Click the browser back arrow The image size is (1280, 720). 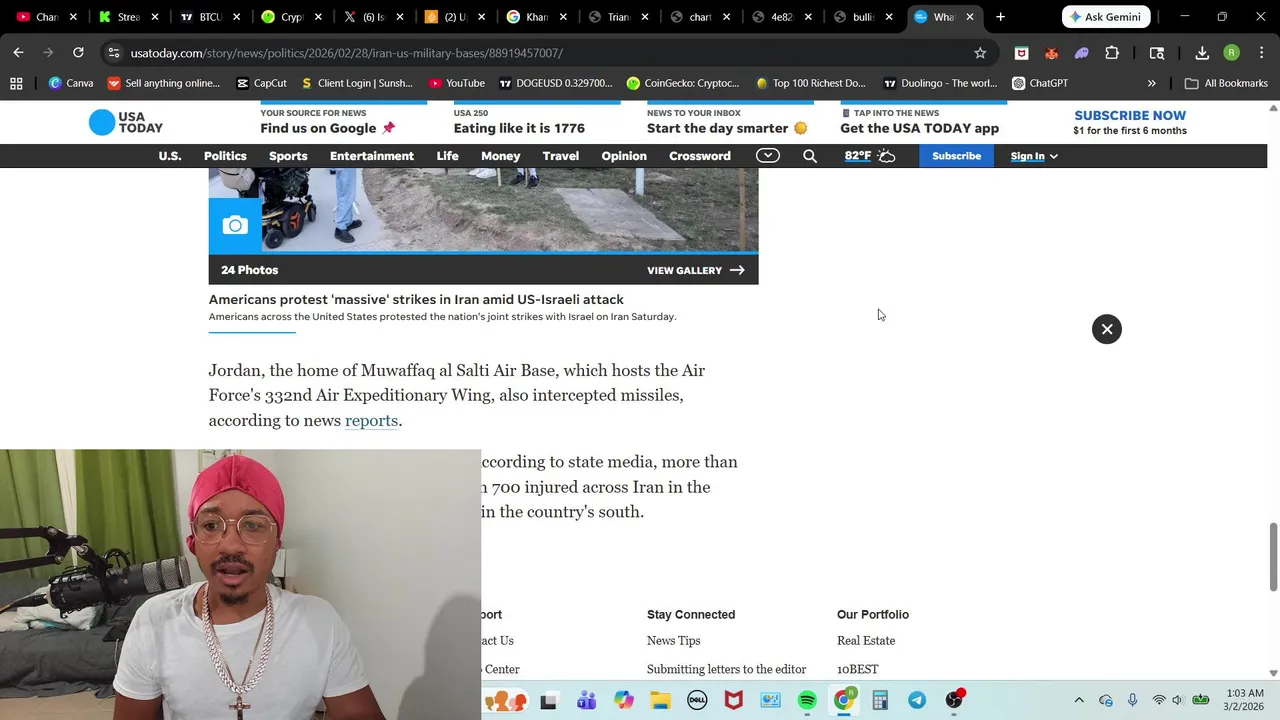[x=19, y=52]
